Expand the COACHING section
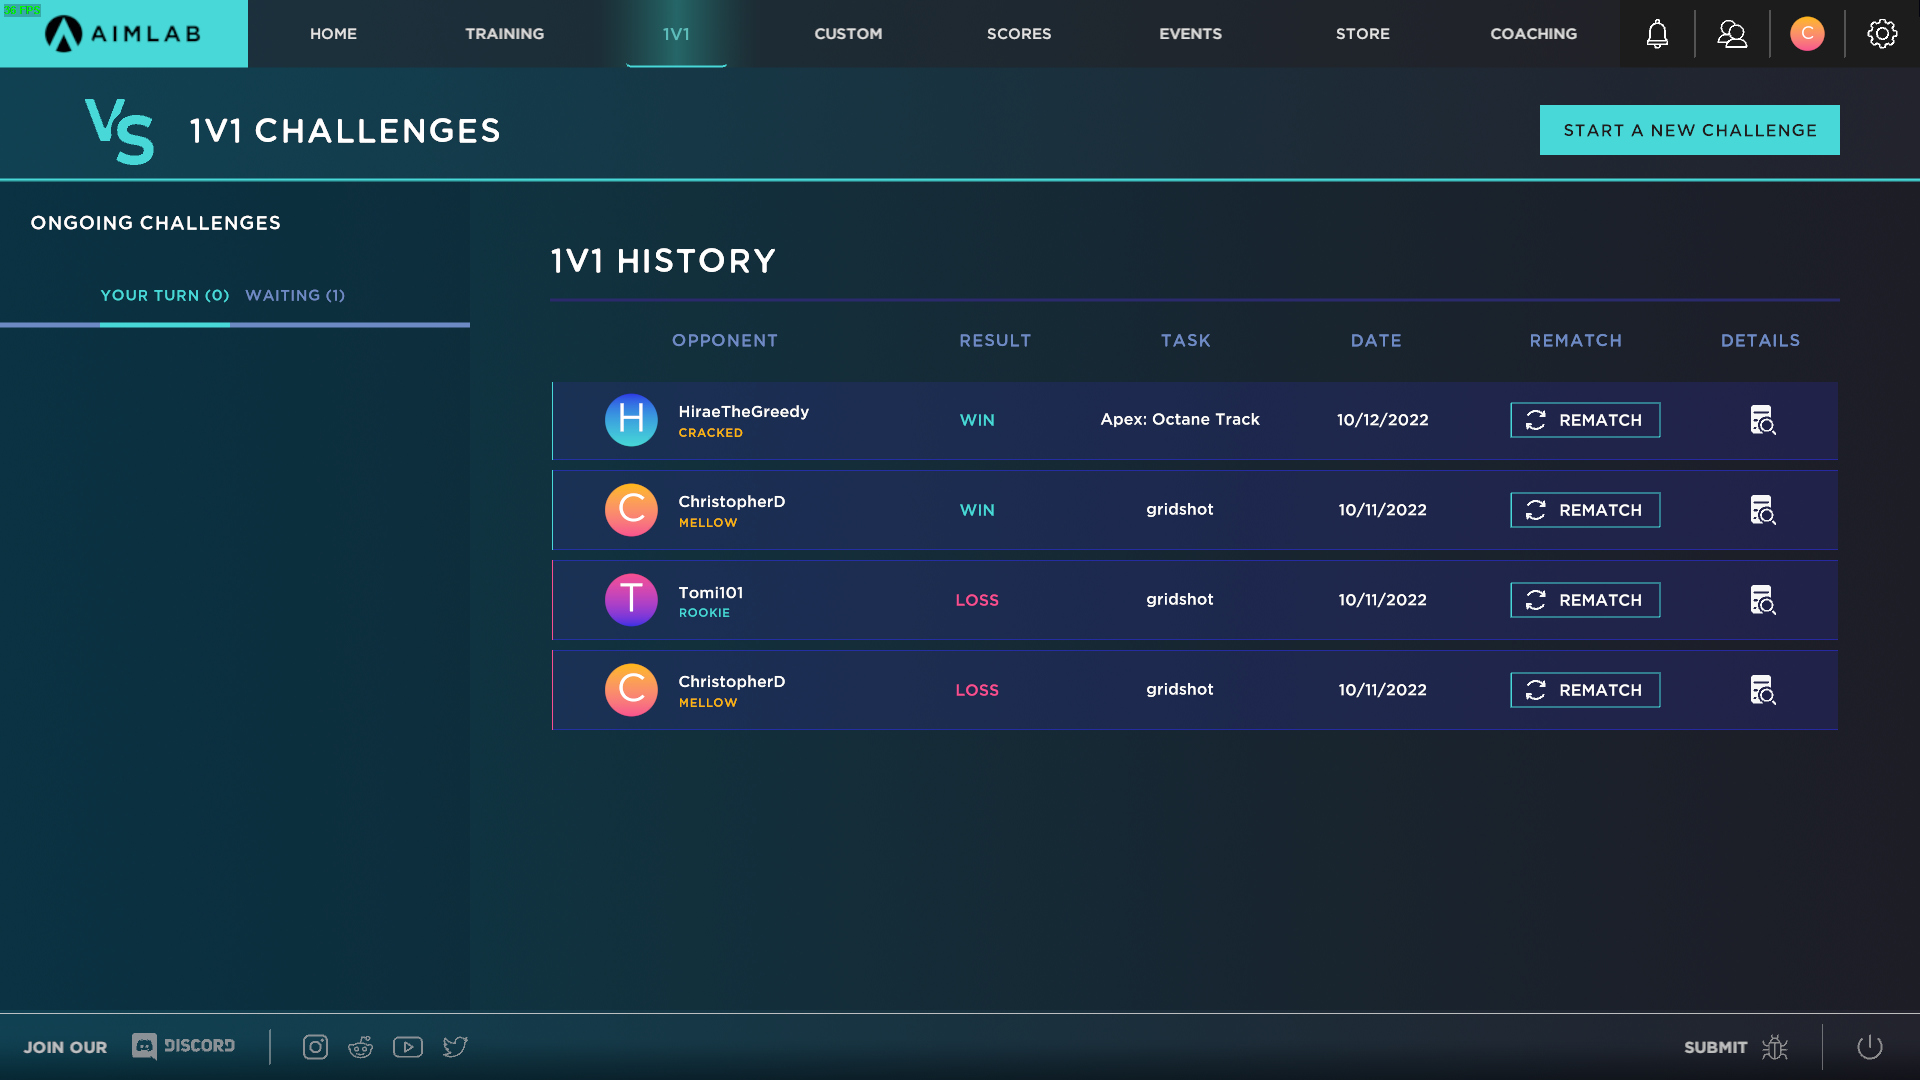The width and height of the screenshot is (1920, 1080). point(1532,33)
